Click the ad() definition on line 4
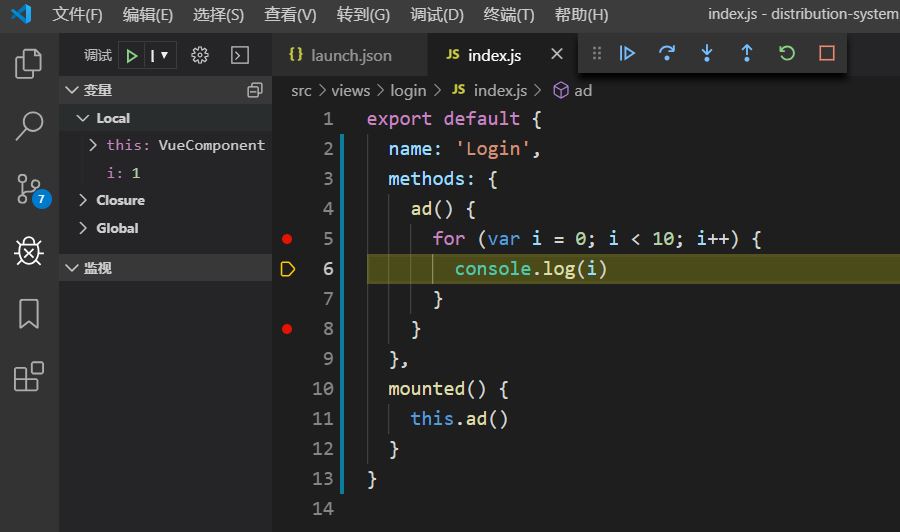 (432, 209)
